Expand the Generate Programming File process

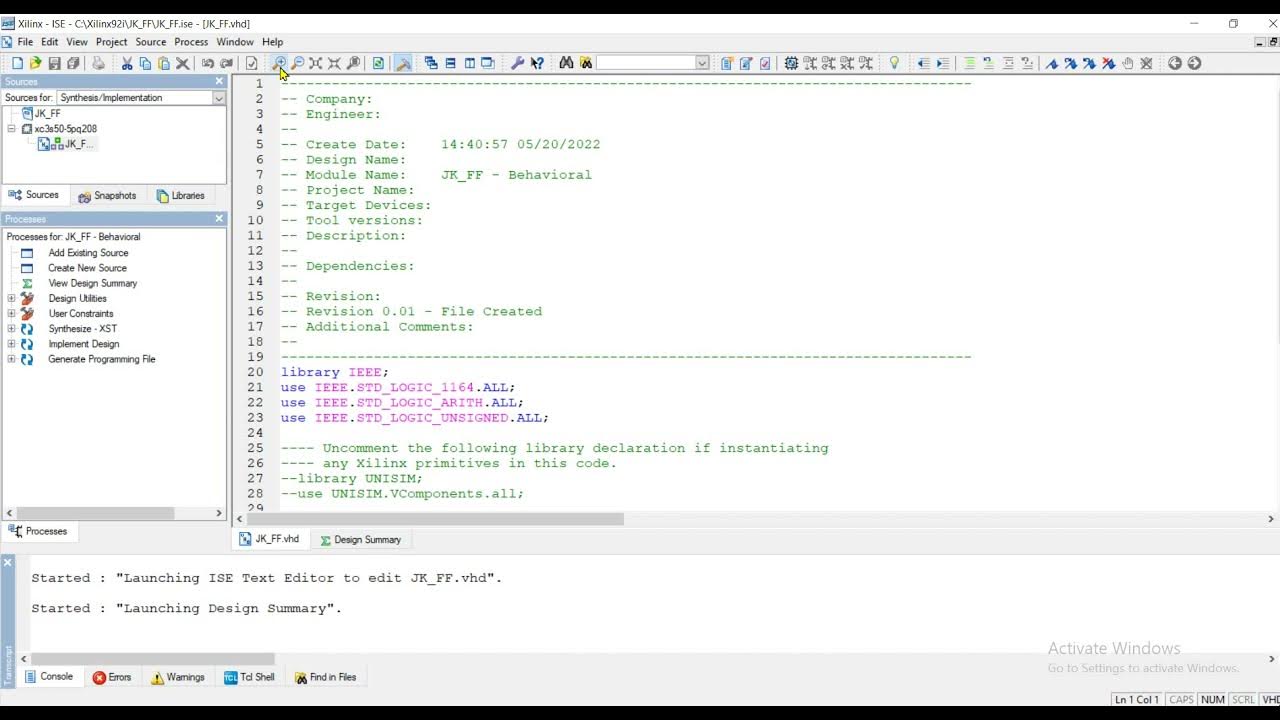(x=12, y=359)
